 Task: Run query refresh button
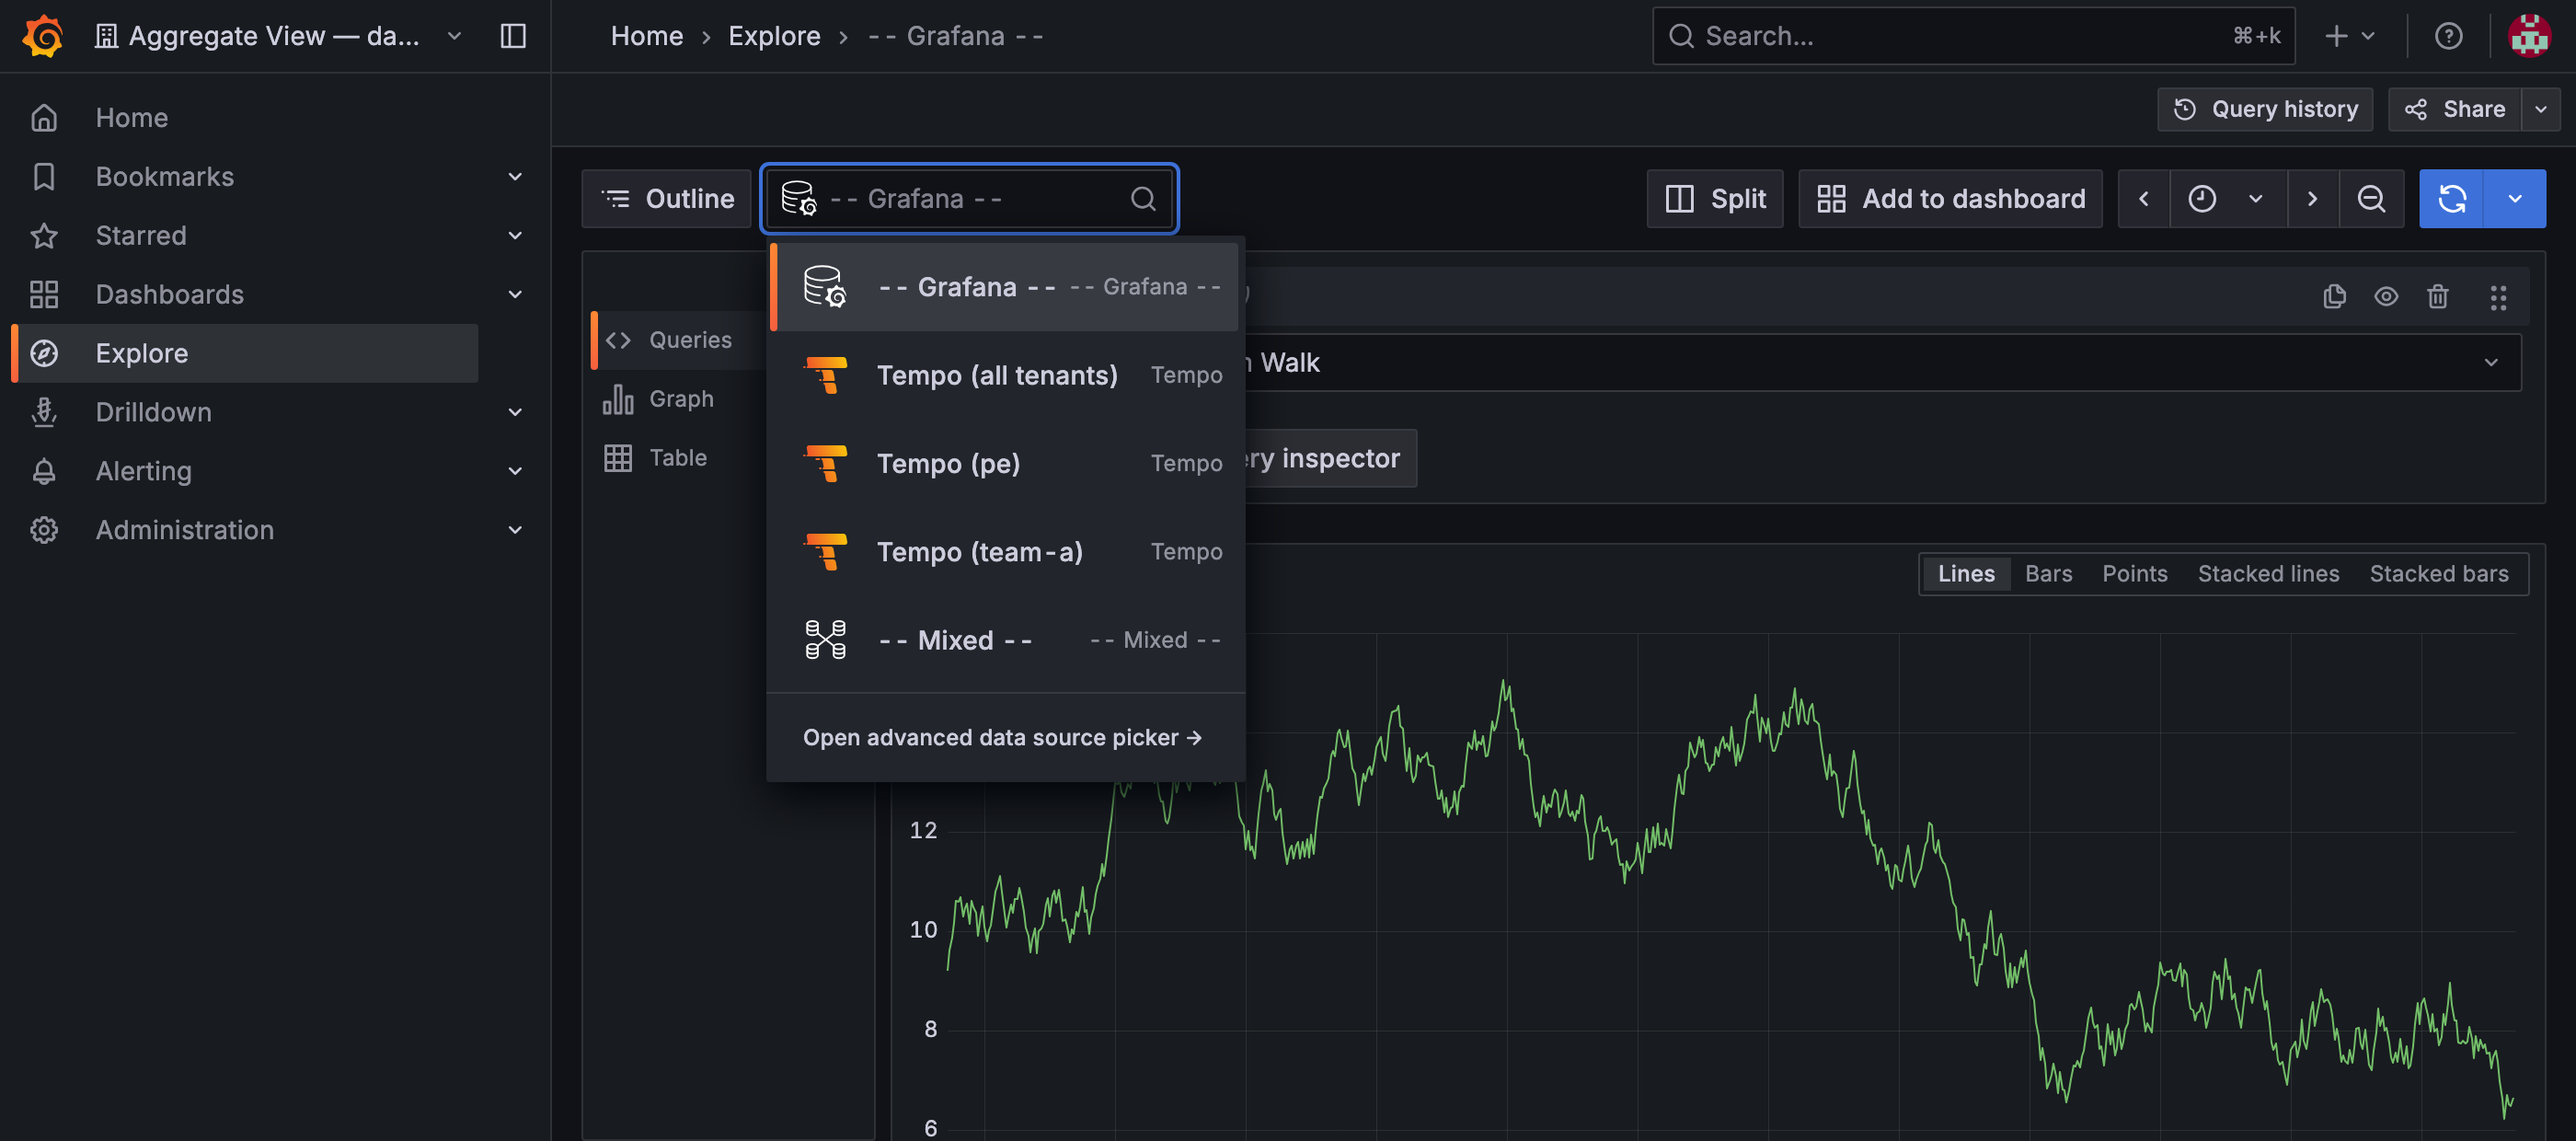pyautogui.click(x=2451, y=199)
